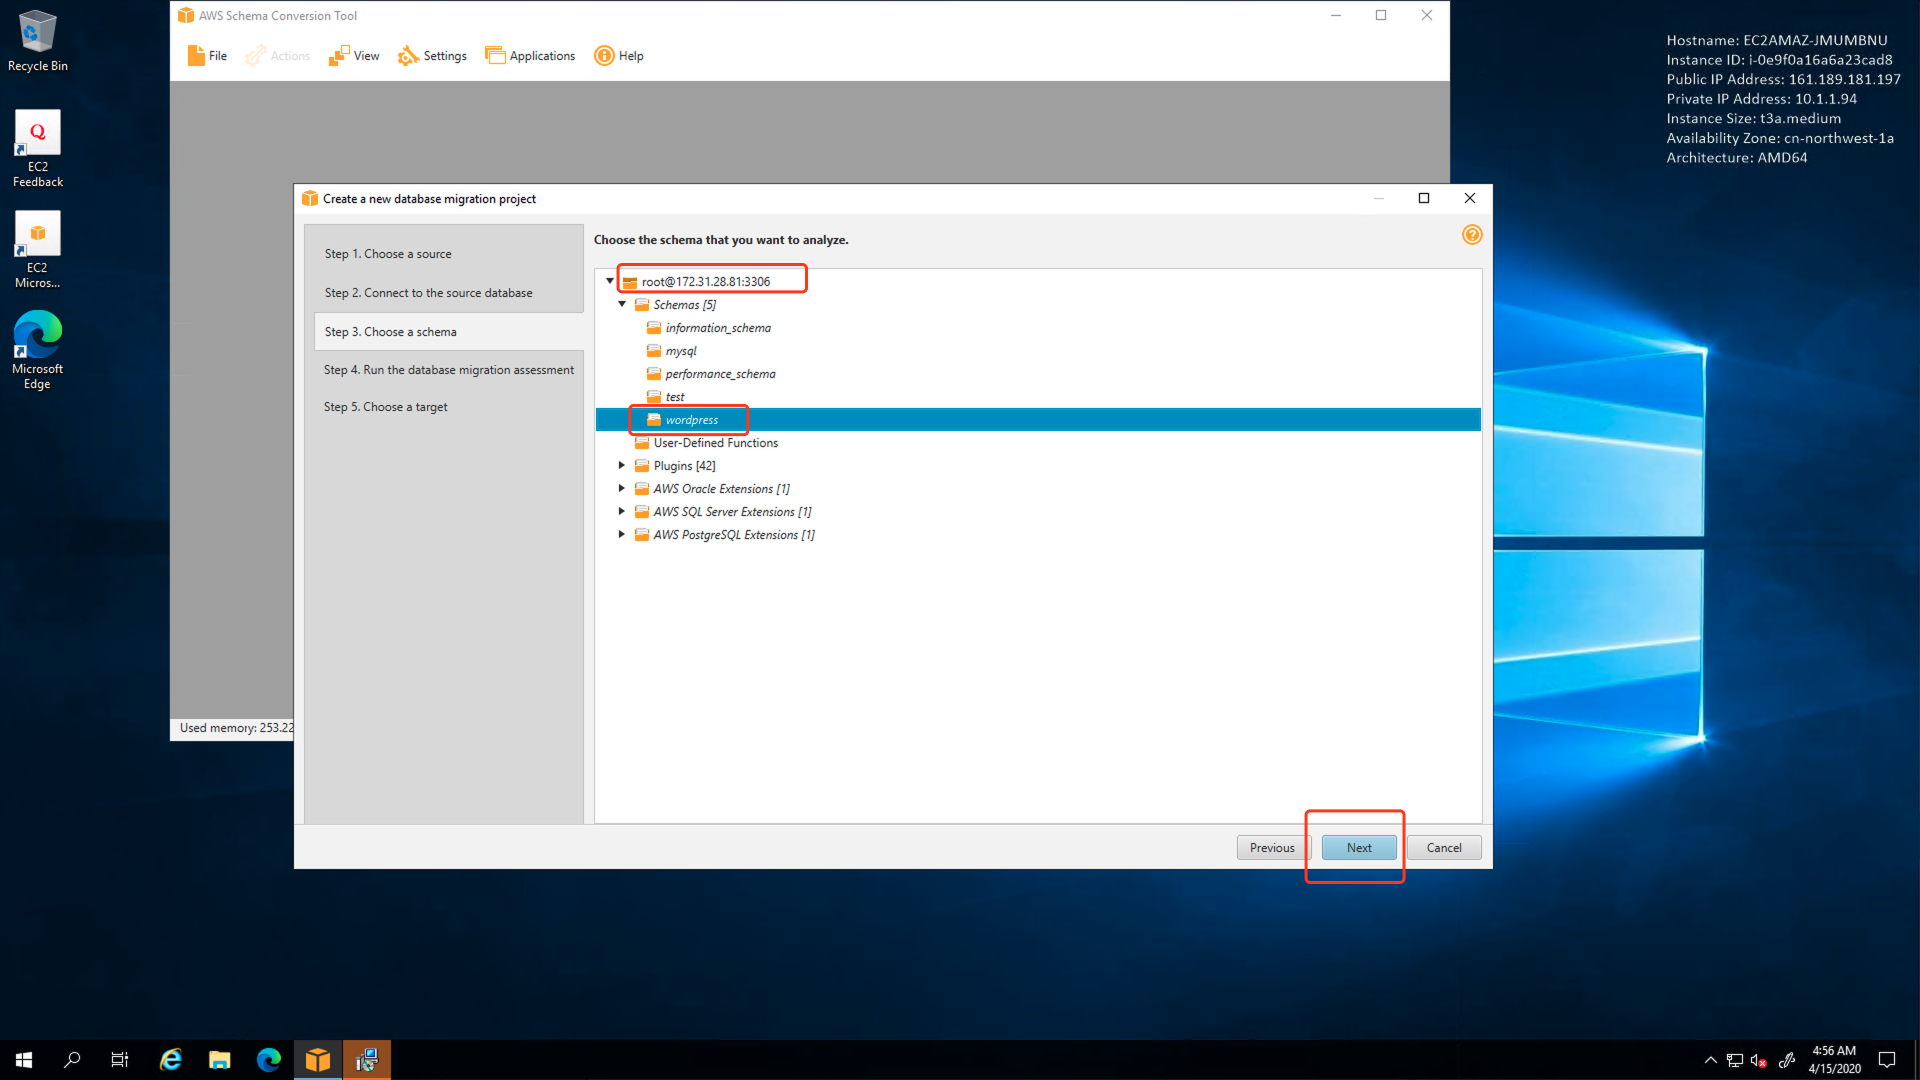This screenshot has width=1920, height=1080.
Task: Open the Applications menu
Action: tap(530, 56)
